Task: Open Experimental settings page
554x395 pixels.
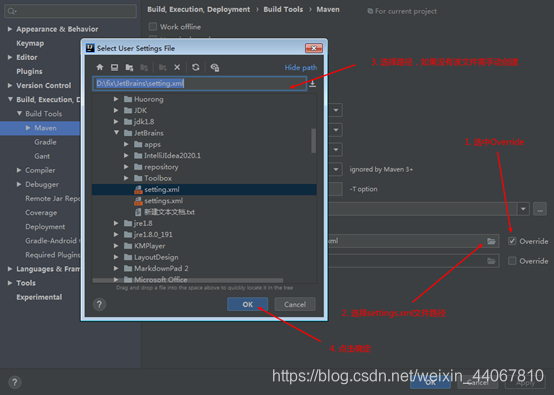Action: click(x=39, y=297)
